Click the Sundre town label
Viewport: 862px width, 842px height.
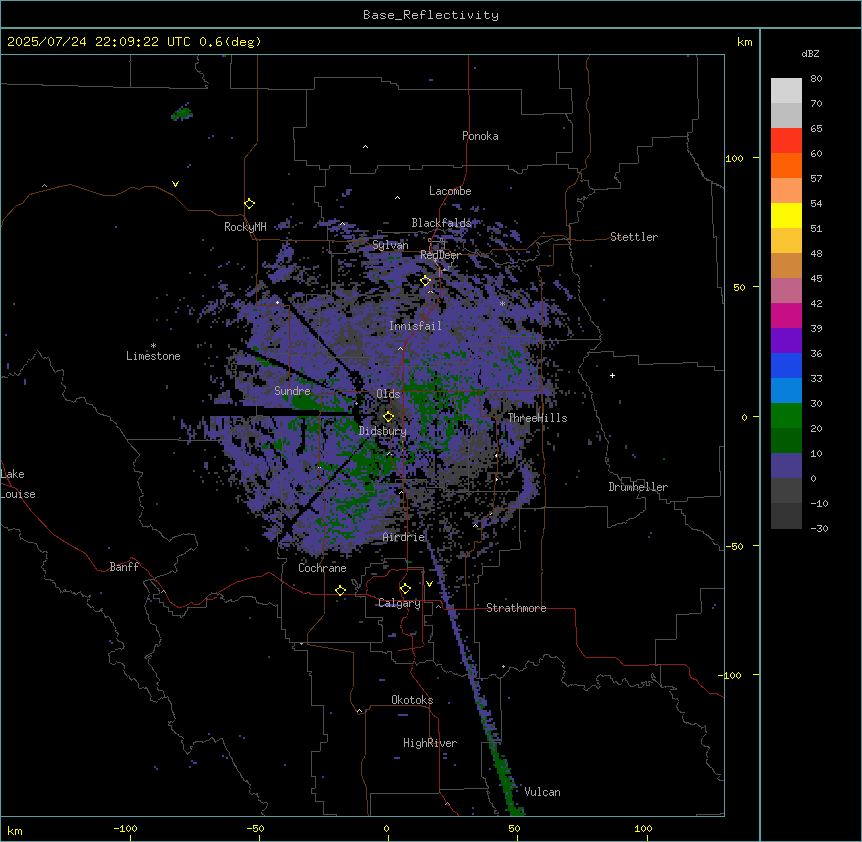click(292, 391)
